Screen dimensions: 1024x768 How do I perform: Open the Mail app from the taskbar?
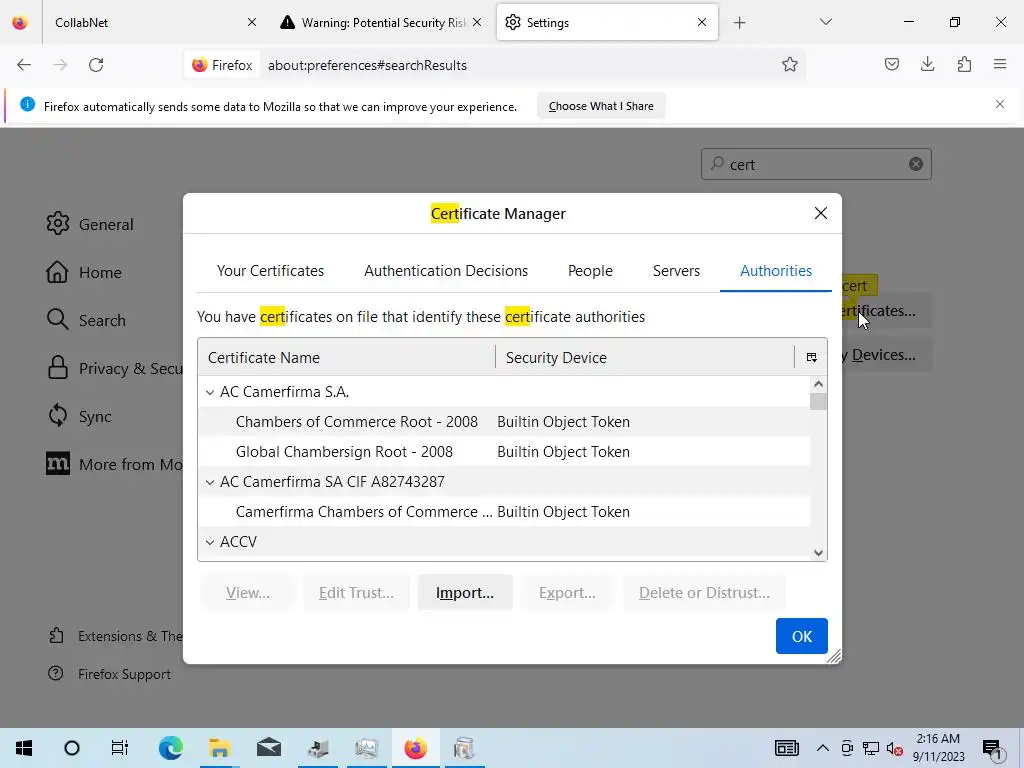(x=268, y=748)
